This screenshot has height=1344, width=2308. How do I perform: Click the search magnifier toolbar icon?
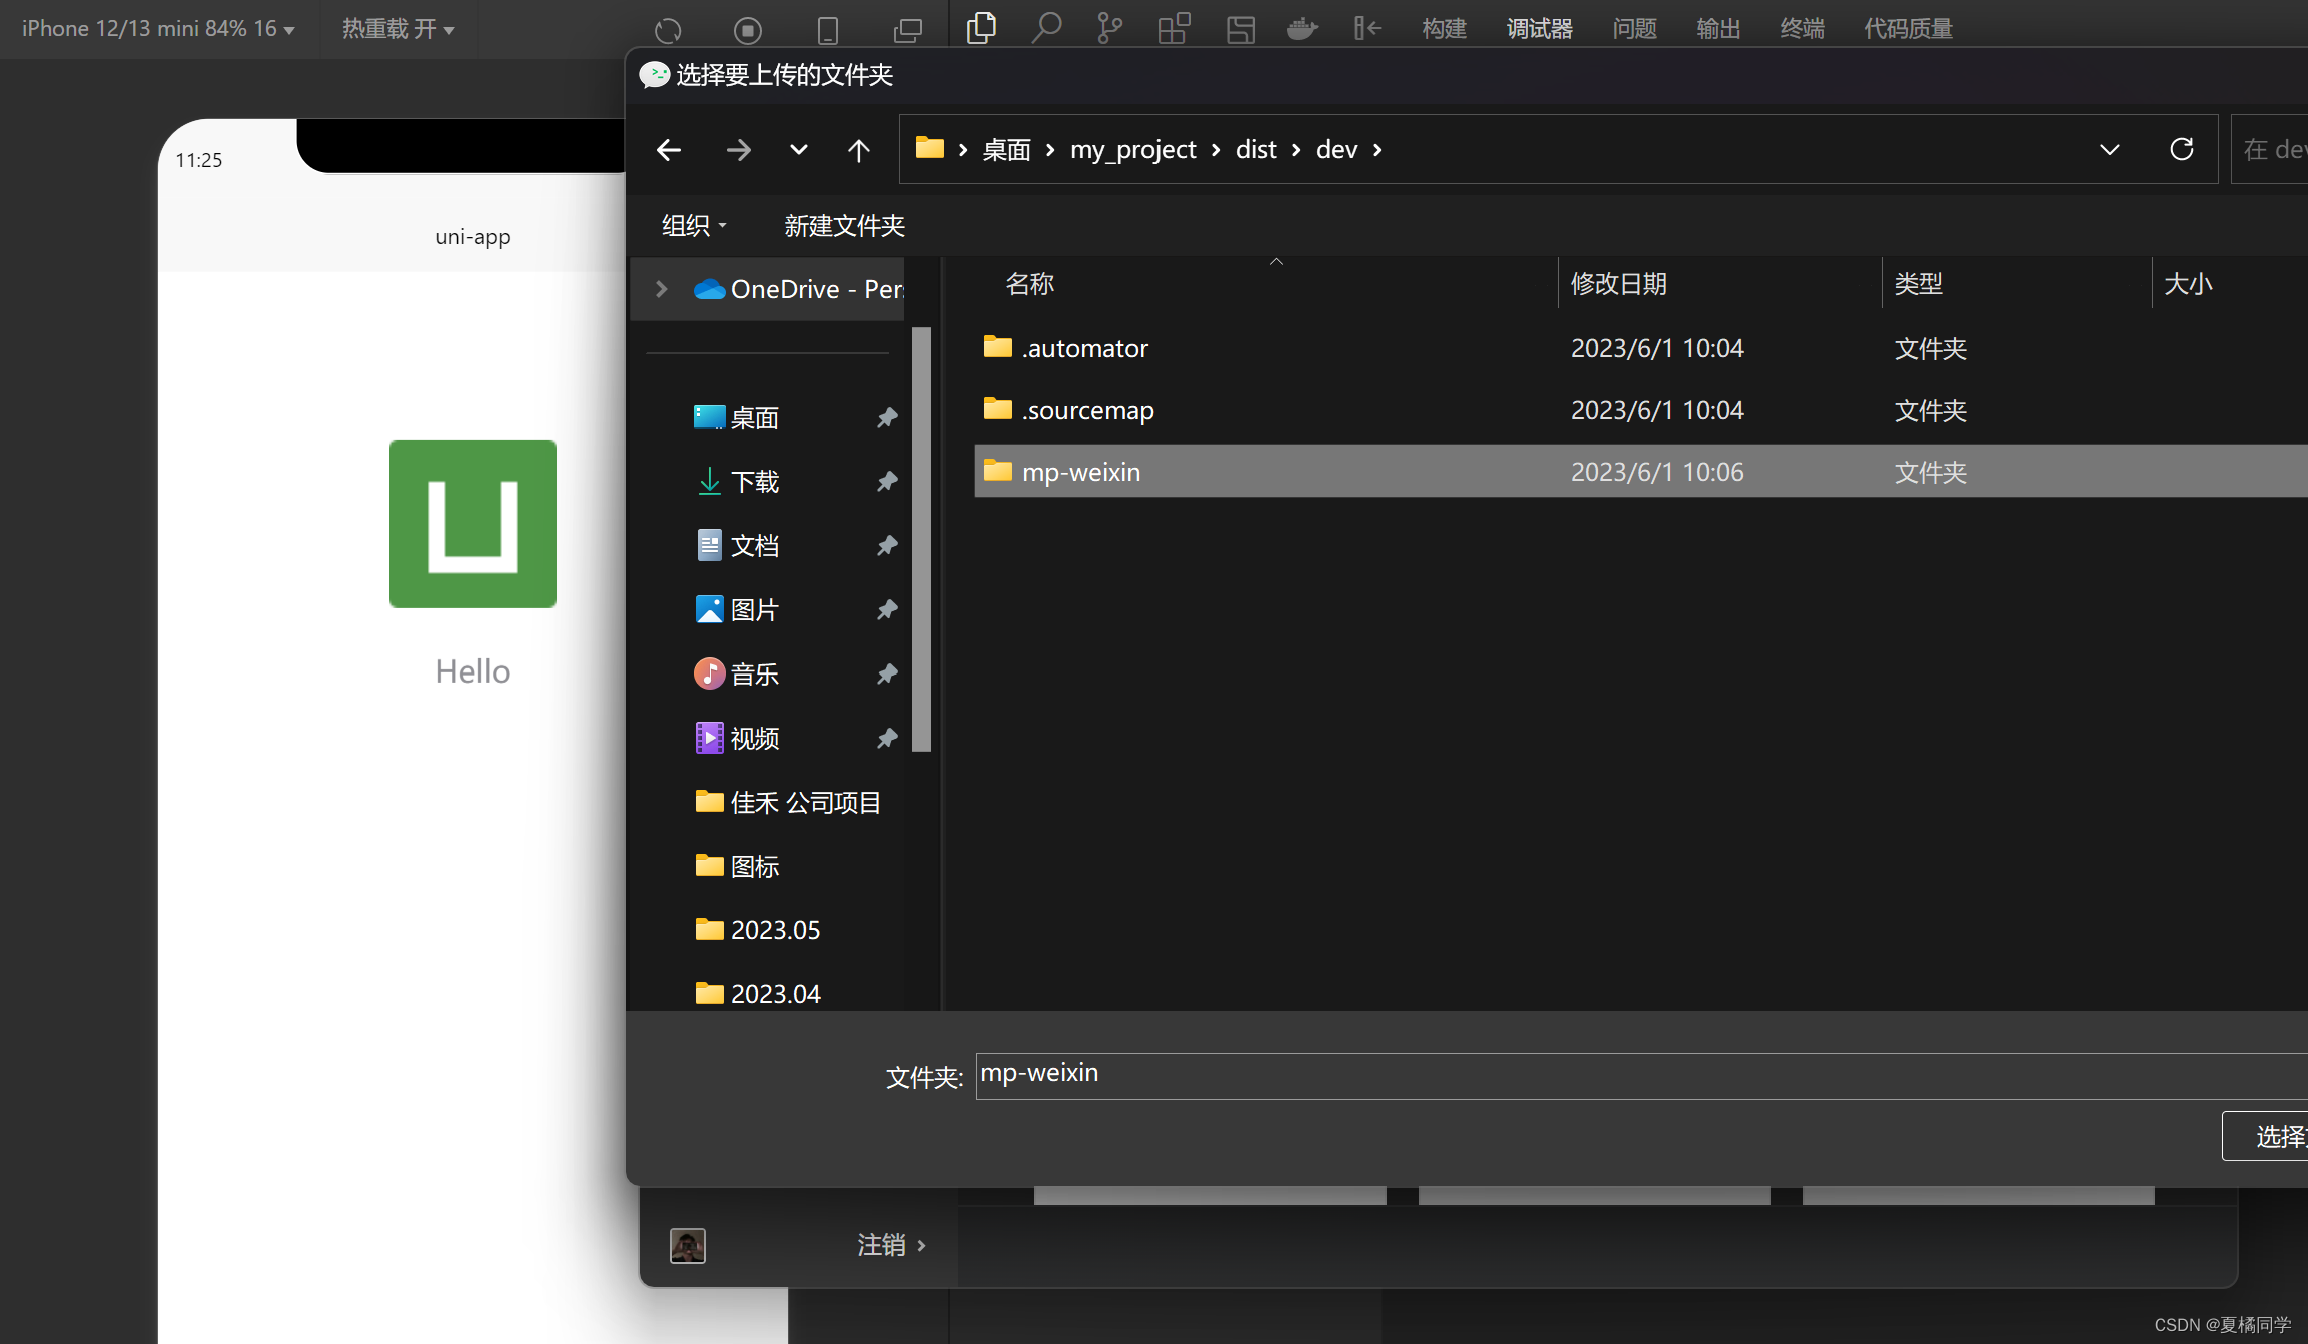(1046, 28)
